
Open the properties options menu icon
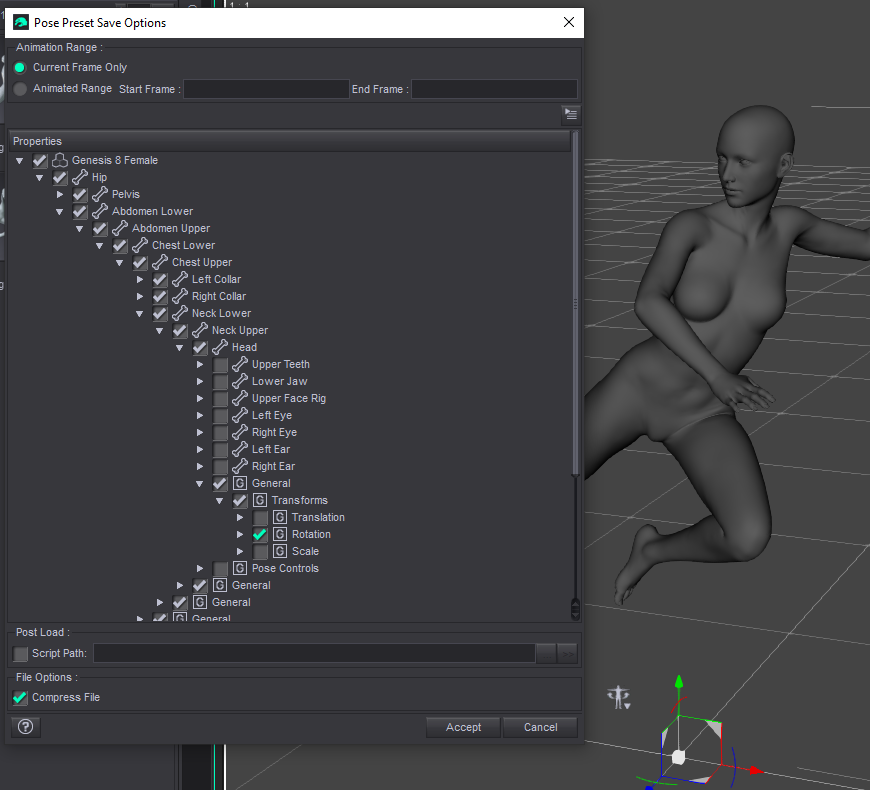pos(570,114)
